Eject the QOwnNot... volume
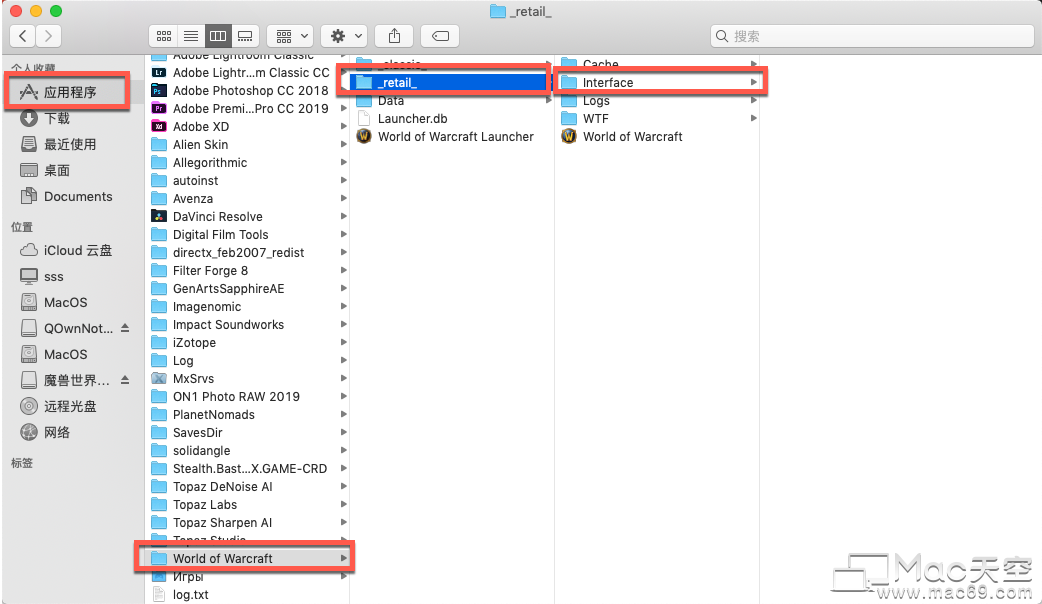This screenshot has height=604, width=1042. [125, 328]
